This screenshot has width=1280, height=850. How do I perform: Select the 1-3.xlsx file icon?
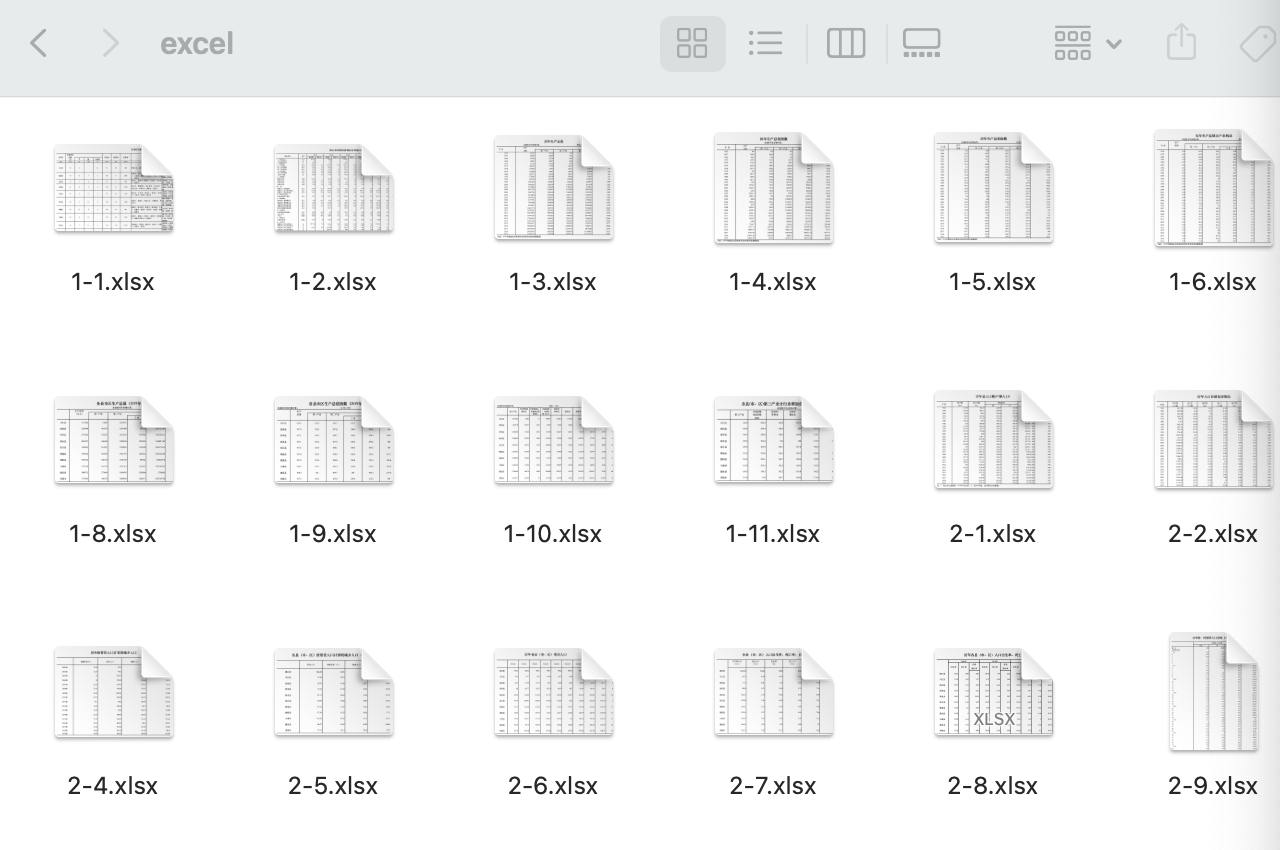[x=553, y=188]
